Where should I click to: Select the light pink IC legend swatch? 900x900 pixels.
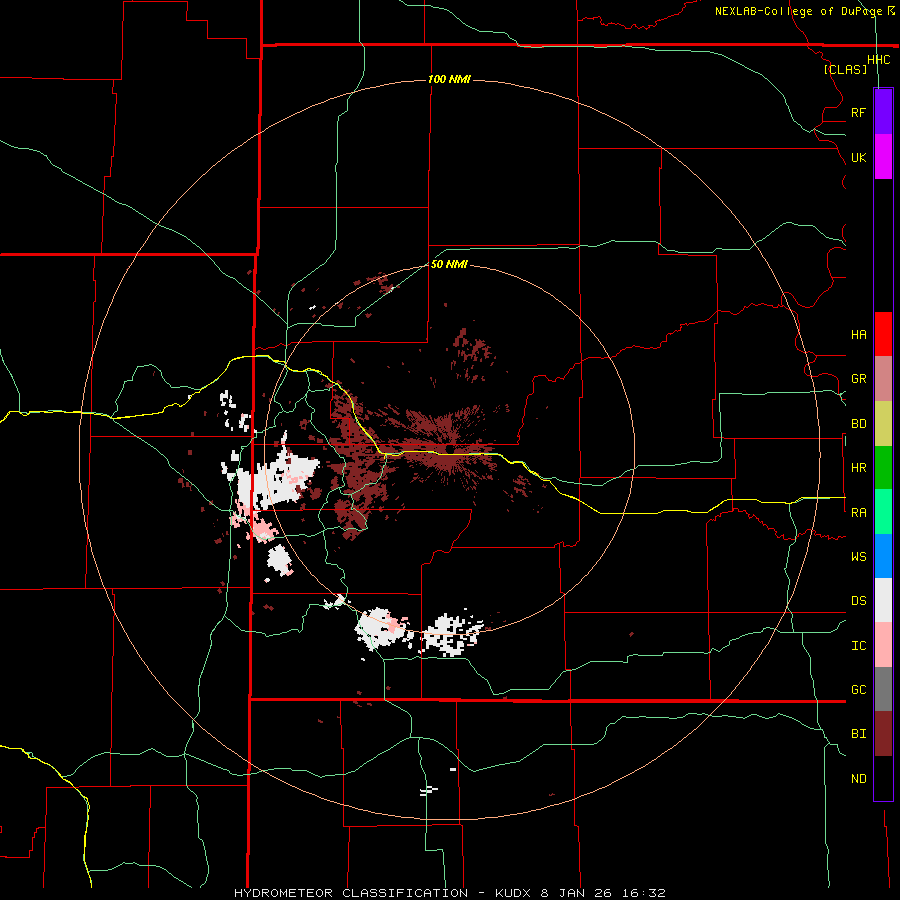(883, 645)
